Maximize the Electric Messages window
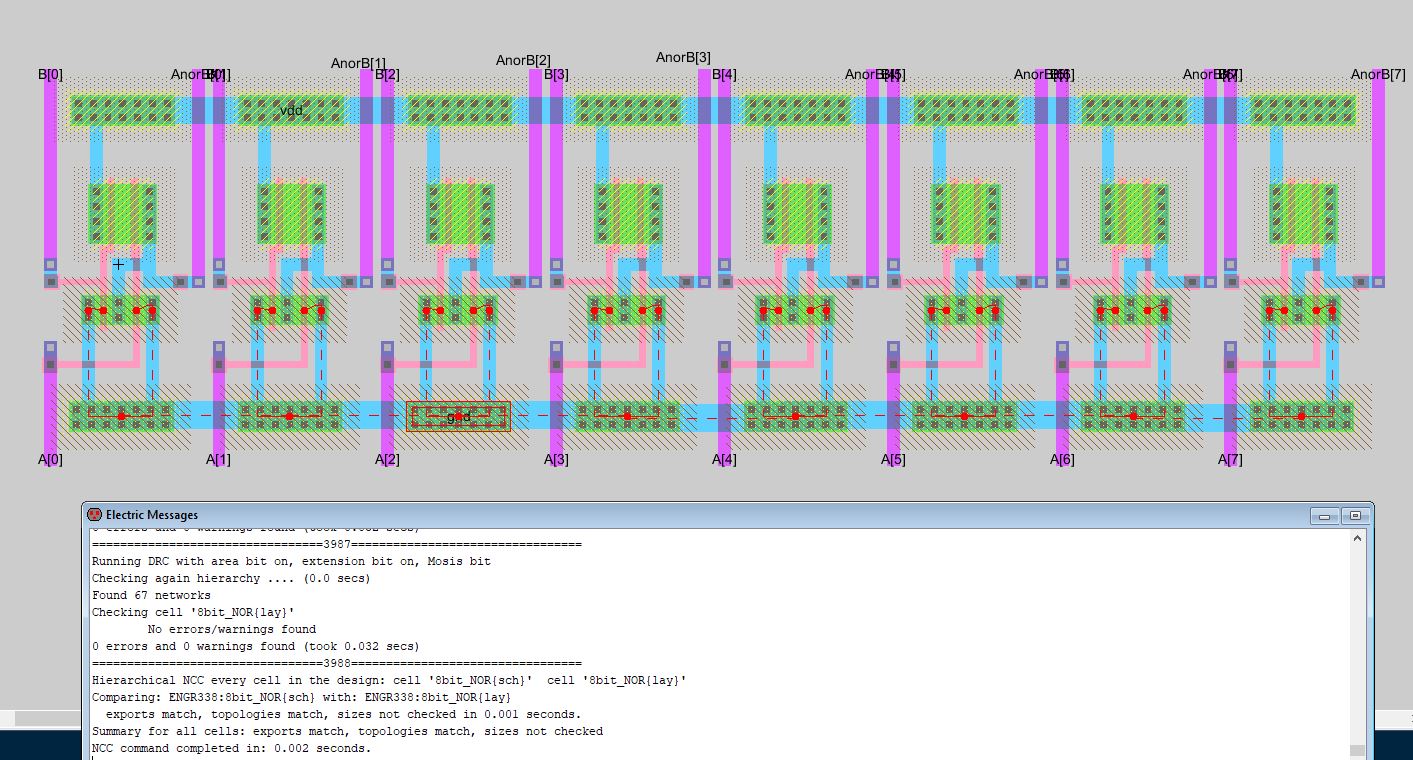Viewport: 1413px width, 760px height. coord(1355,516)
